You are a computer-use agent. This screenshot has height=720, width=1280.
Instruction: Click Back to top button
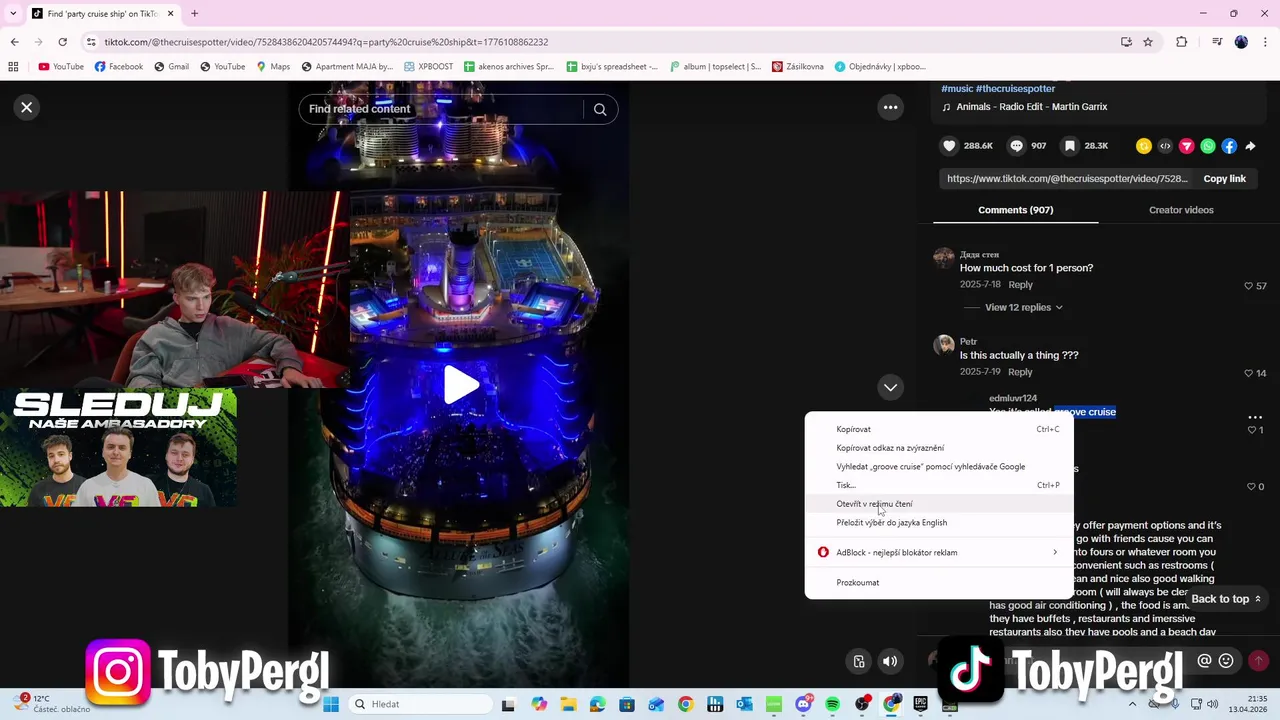coord(1226,599)
